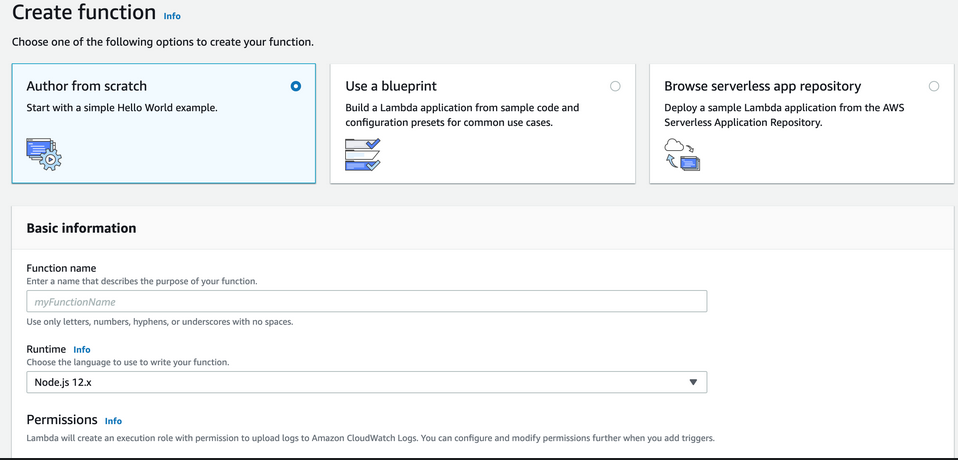
Task: Open Info link beside Create function
Action: (172, 16)
